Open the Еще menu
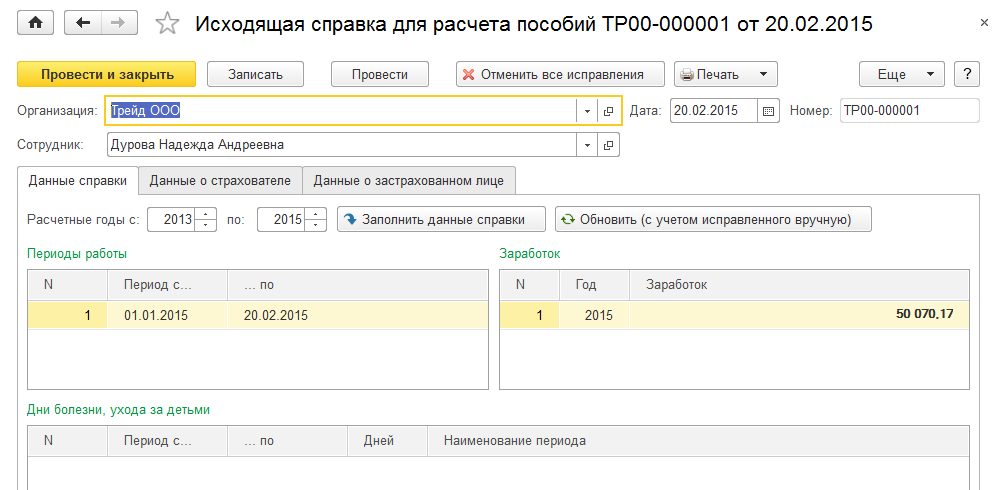The image size is (998, 490). [x=901, y=74]
